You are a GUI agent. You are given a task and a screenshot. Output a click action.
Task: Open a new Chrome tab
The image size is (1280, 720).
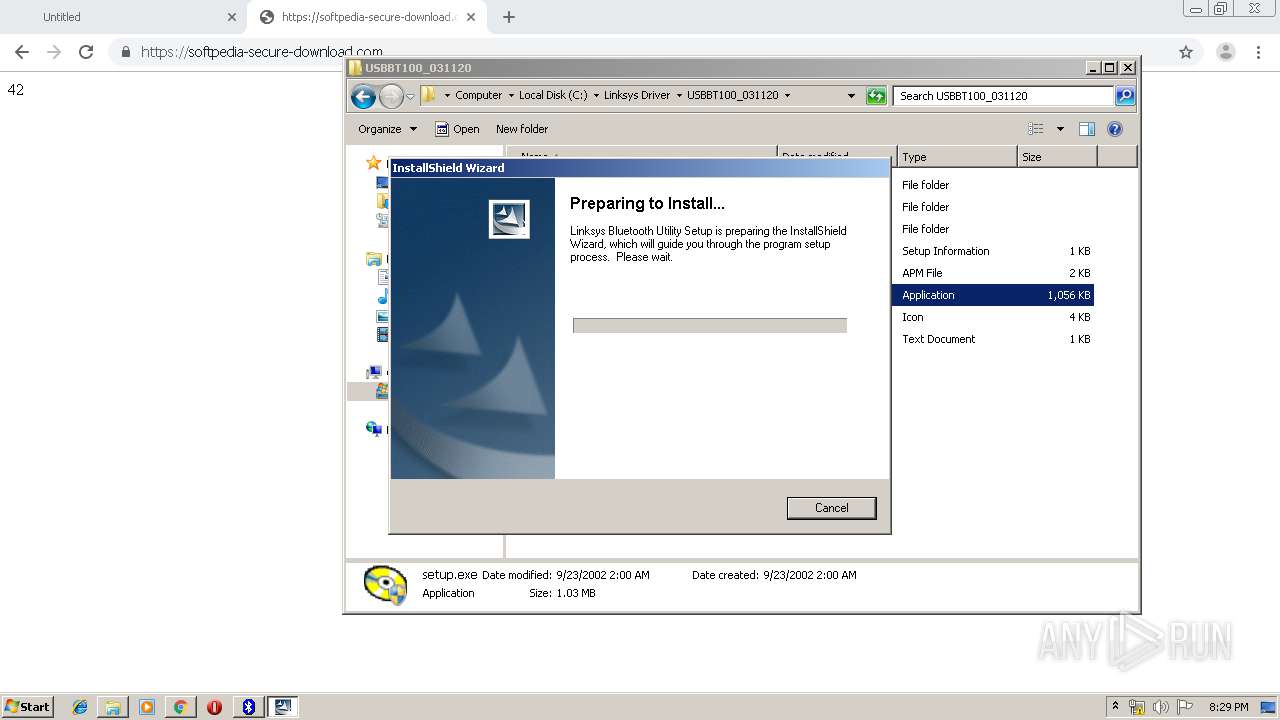509,17
